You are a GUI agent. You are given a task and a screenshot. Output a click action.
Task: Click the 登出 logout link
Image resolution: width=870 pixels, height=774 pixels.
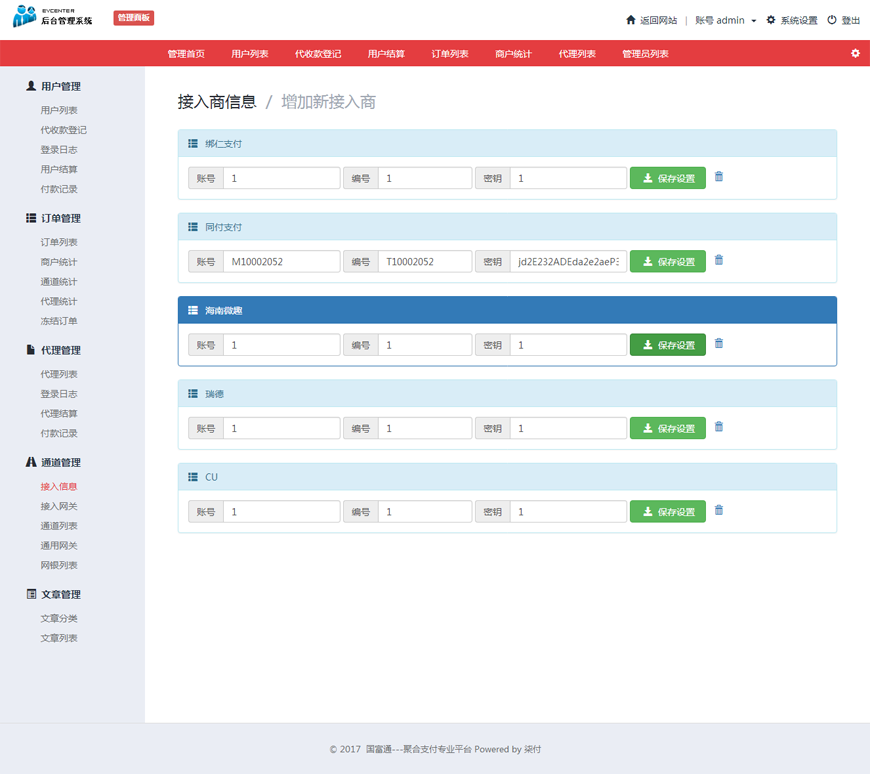851,21
